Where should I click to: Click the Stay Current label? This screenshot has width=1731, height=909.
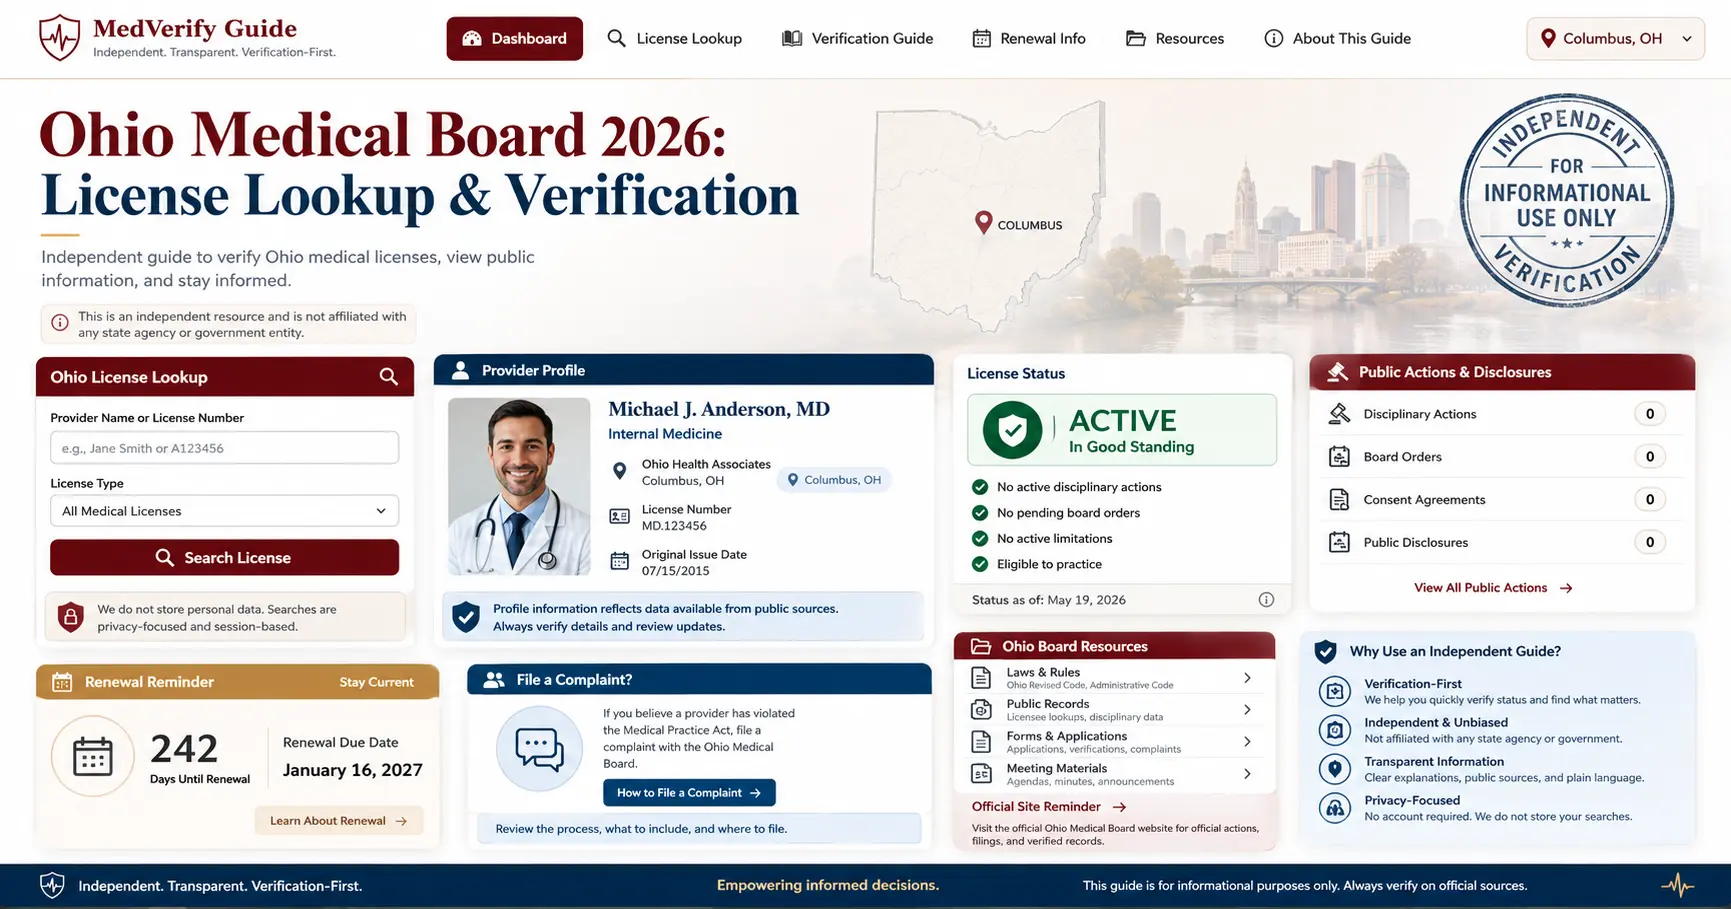pyautogui.click(x=376, y=682)
